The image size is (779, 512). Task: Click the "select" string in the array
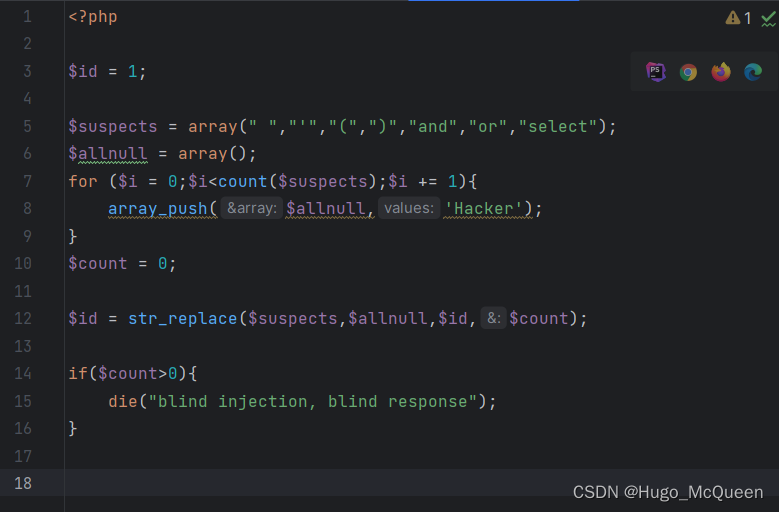[x=557, y=127]
